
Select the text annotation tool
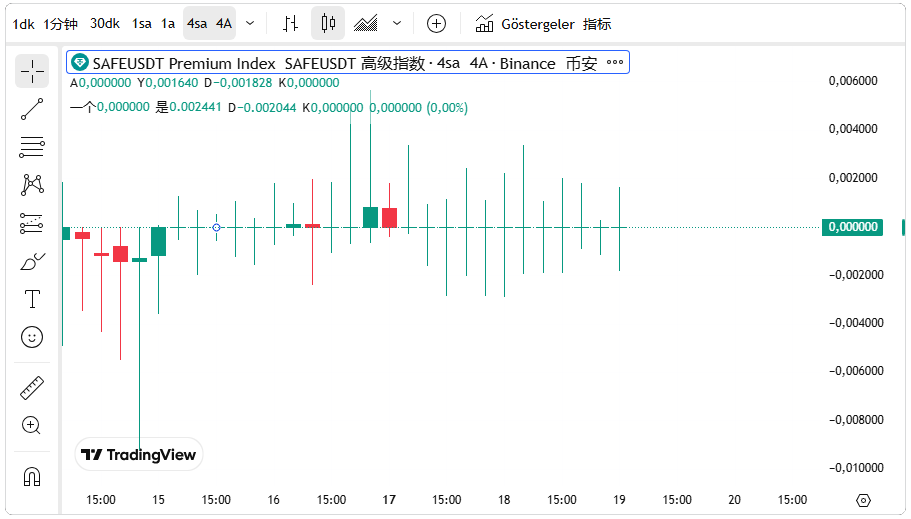pos(32,299)
